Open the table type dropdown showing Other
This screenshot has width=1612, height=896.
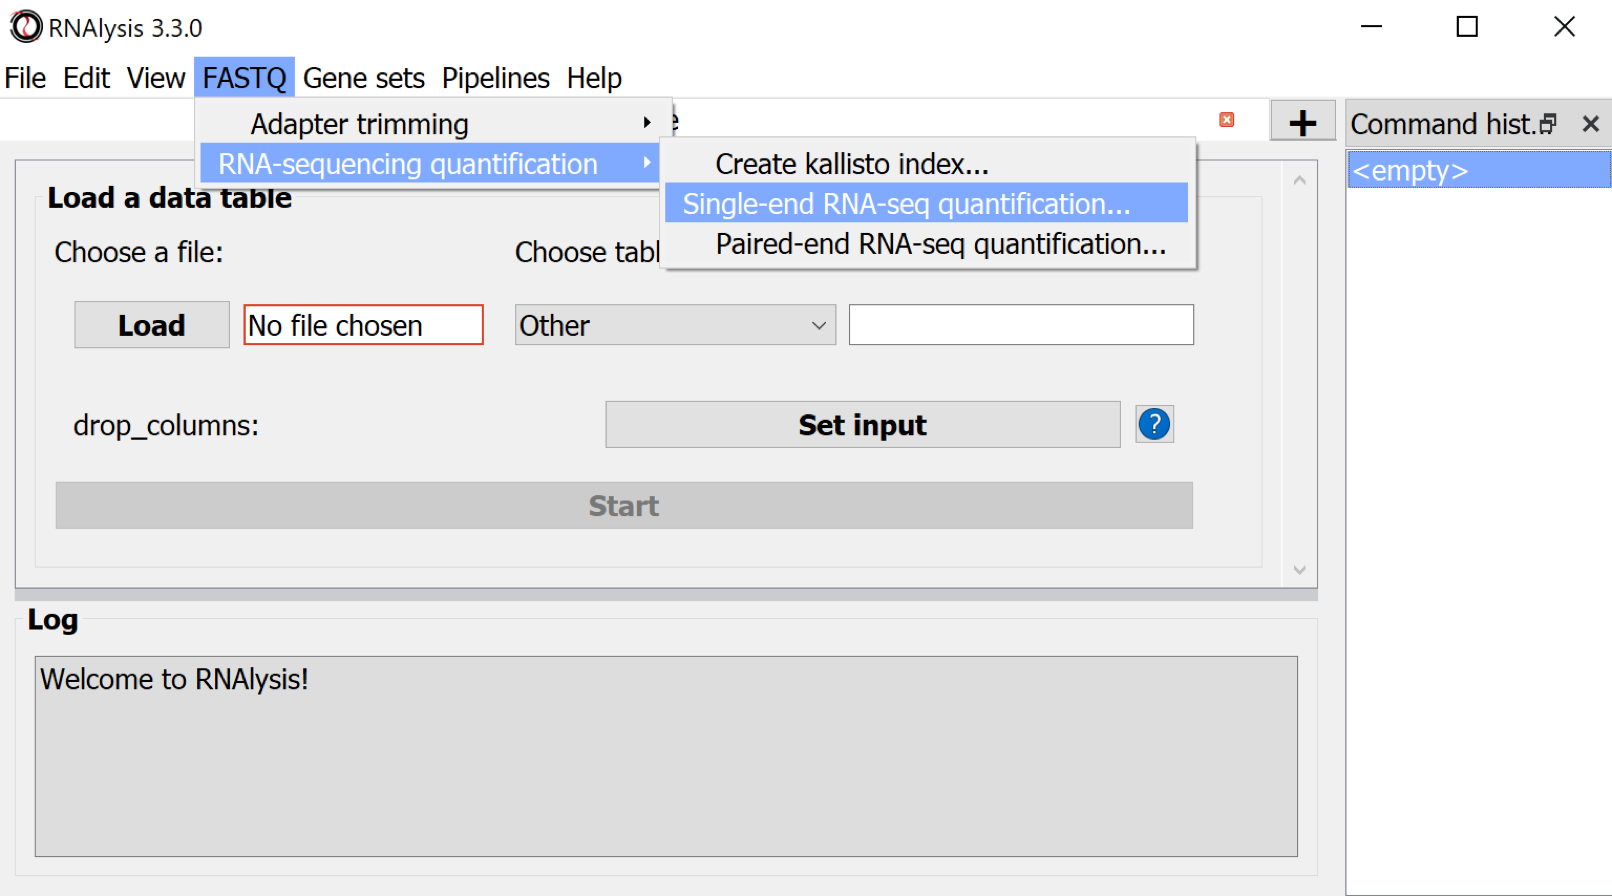[x=675, y=325]
